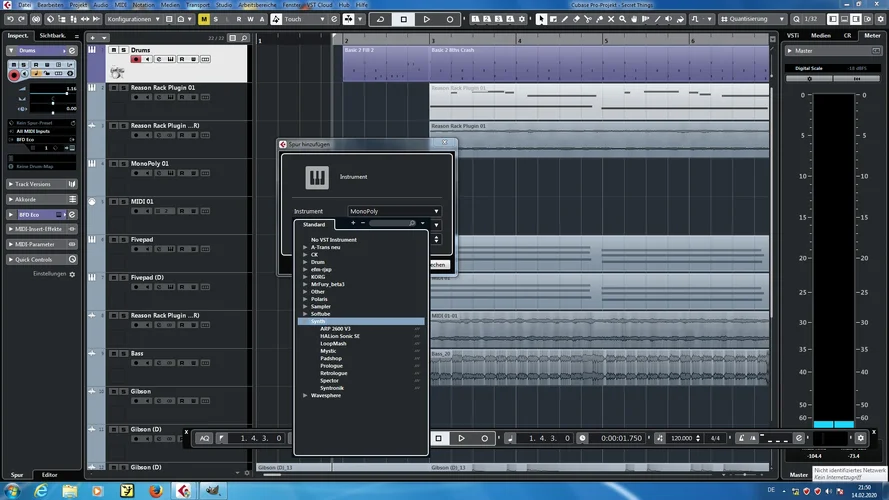Open the Transport menu

click(x=198, y=5)
